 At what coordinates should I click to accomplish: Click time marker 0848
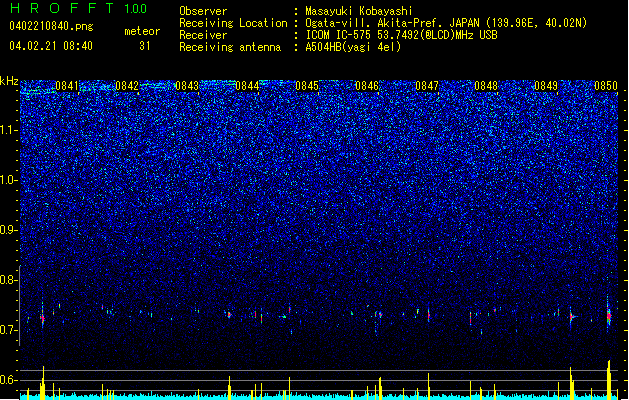pyautogui.click(x=486, y=86)
